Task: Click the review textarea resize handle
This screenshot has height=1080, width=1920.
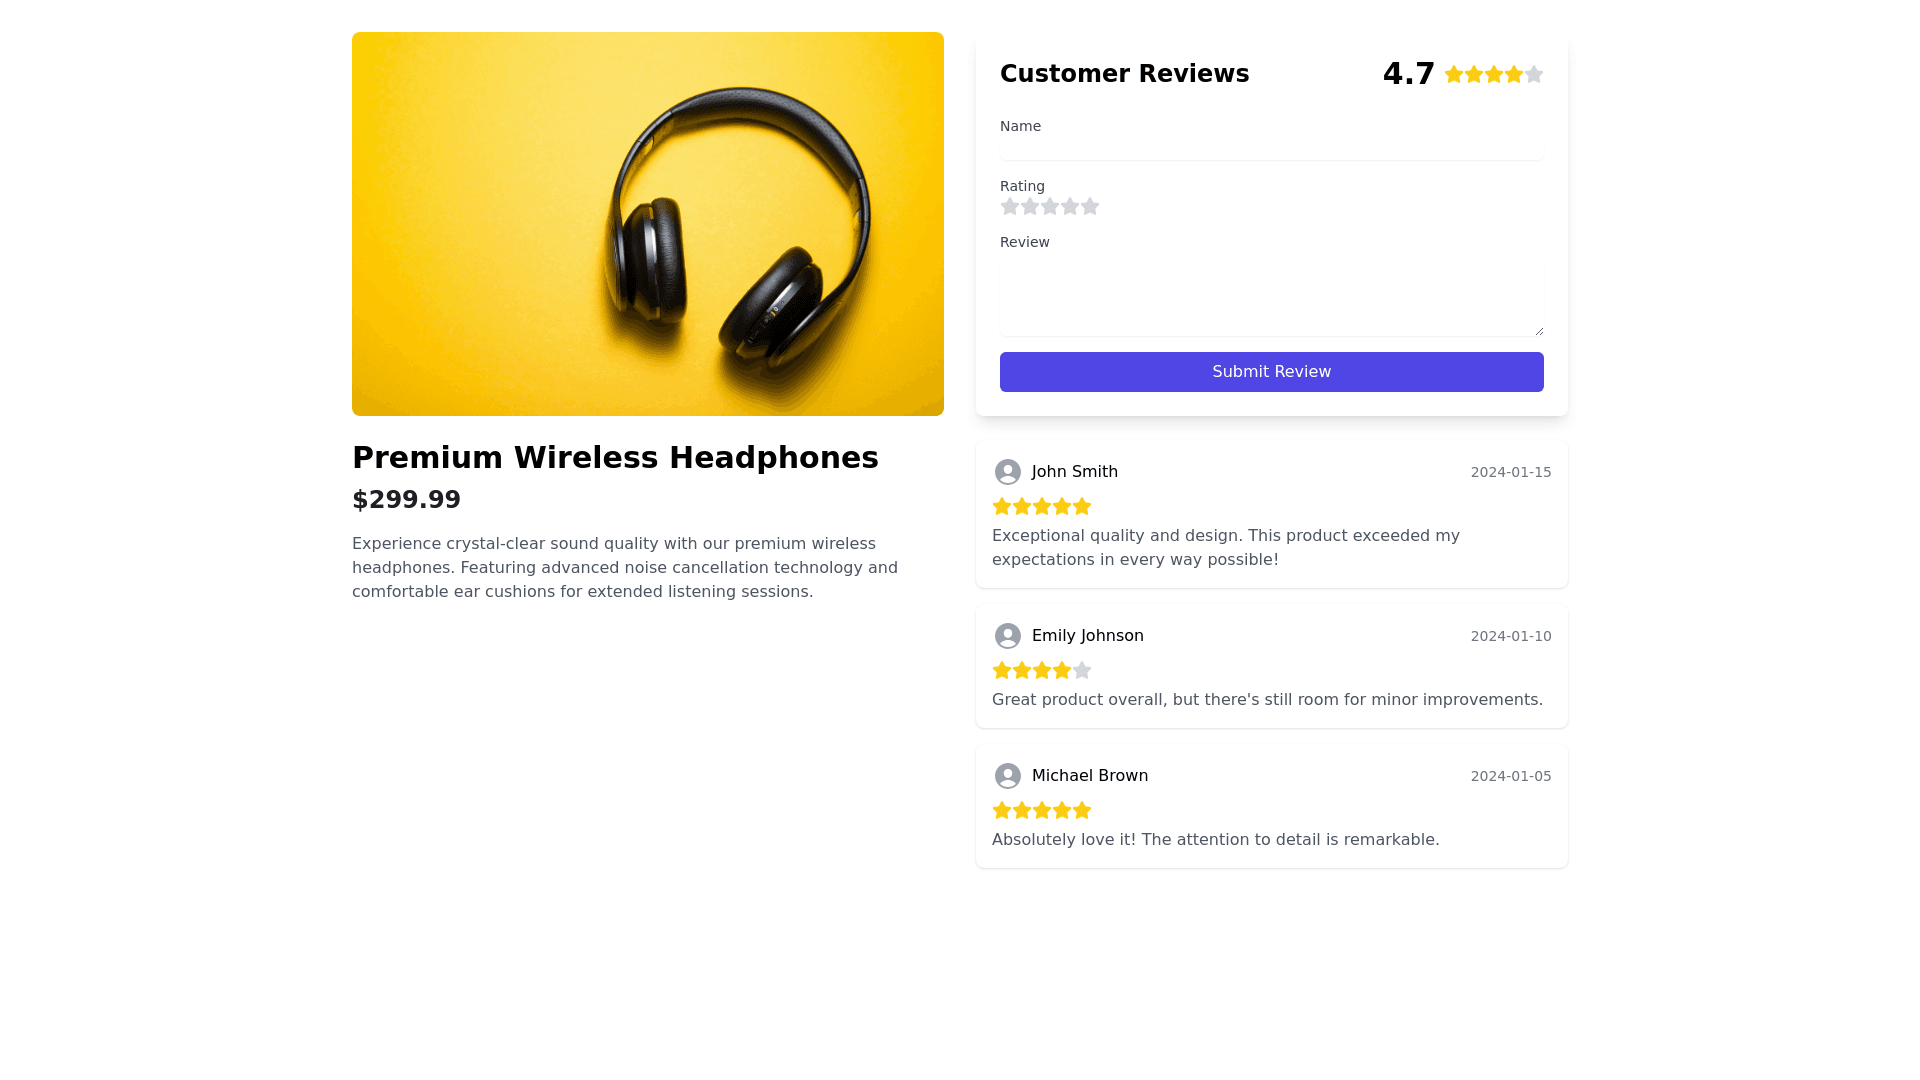Action: point(1539,331)
